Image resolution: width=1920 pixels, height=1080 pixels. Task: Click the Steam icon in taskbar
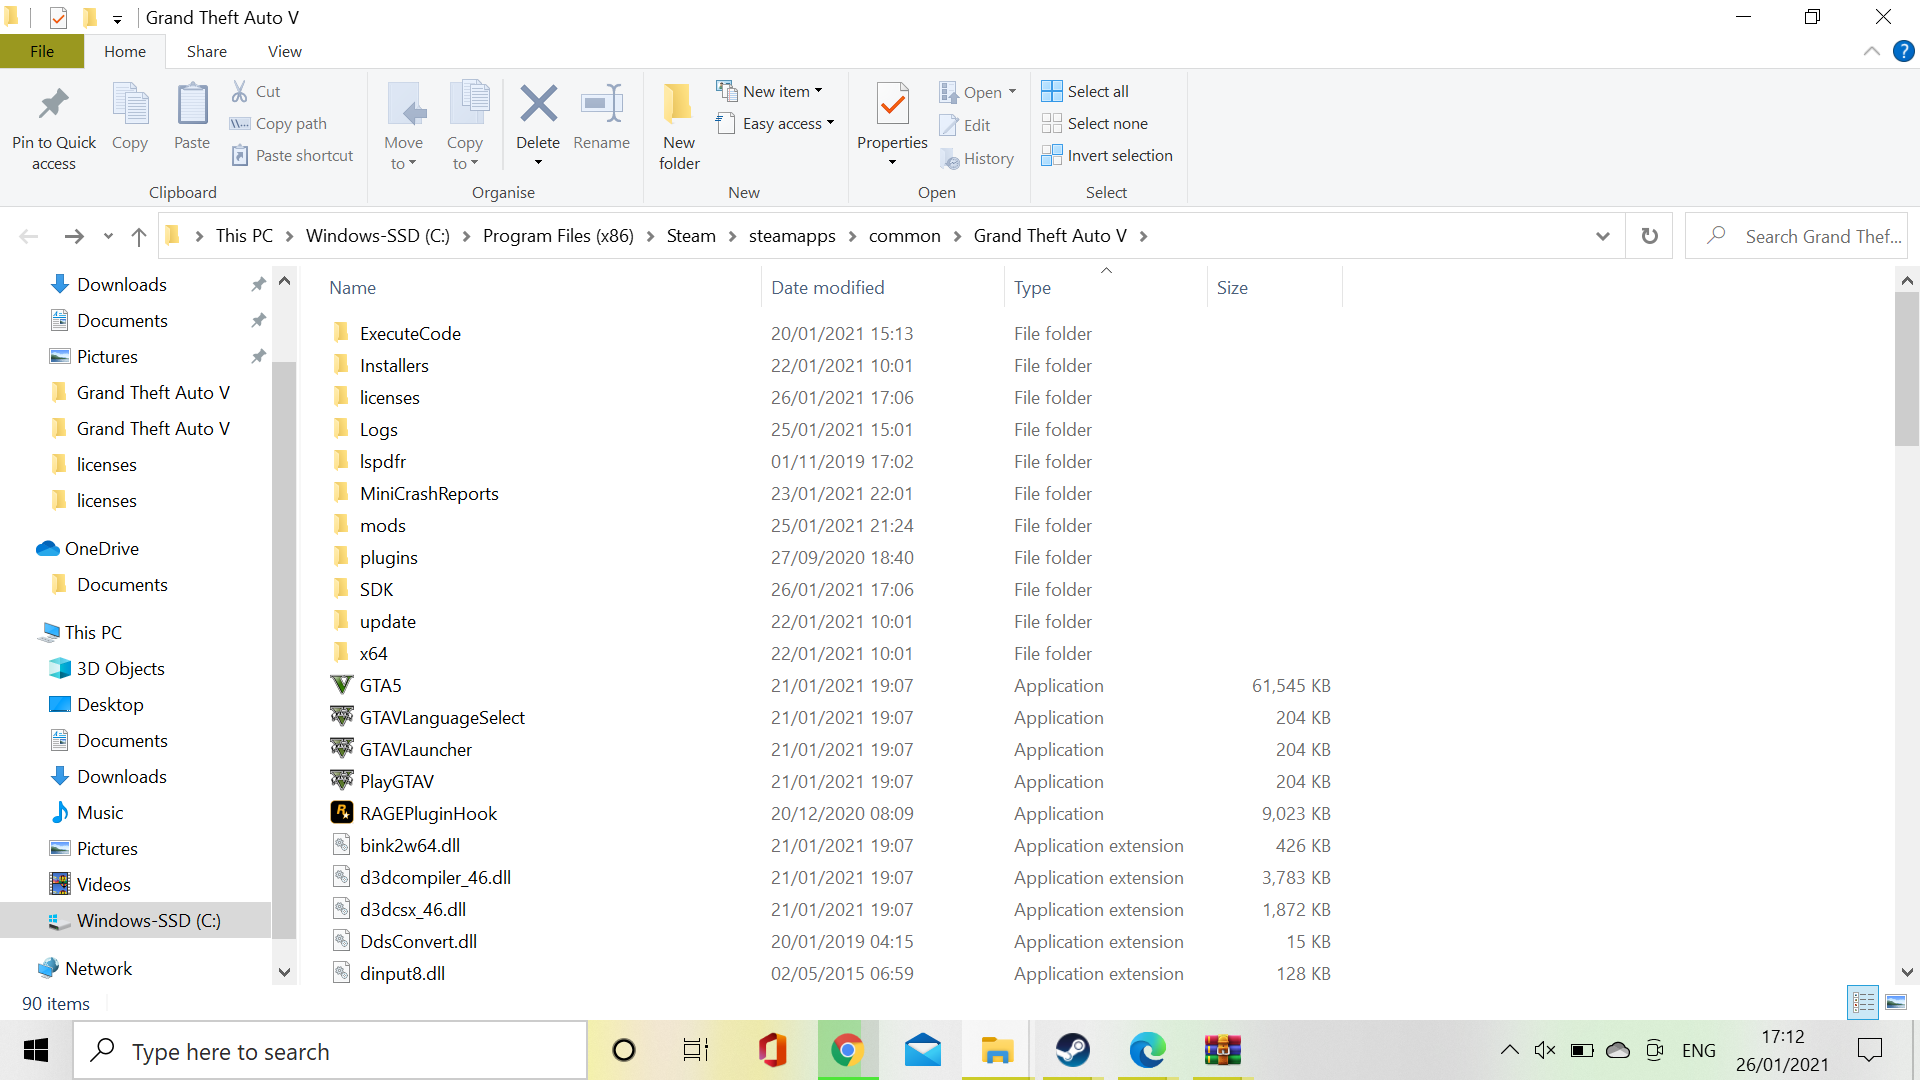[1072, 1050]
